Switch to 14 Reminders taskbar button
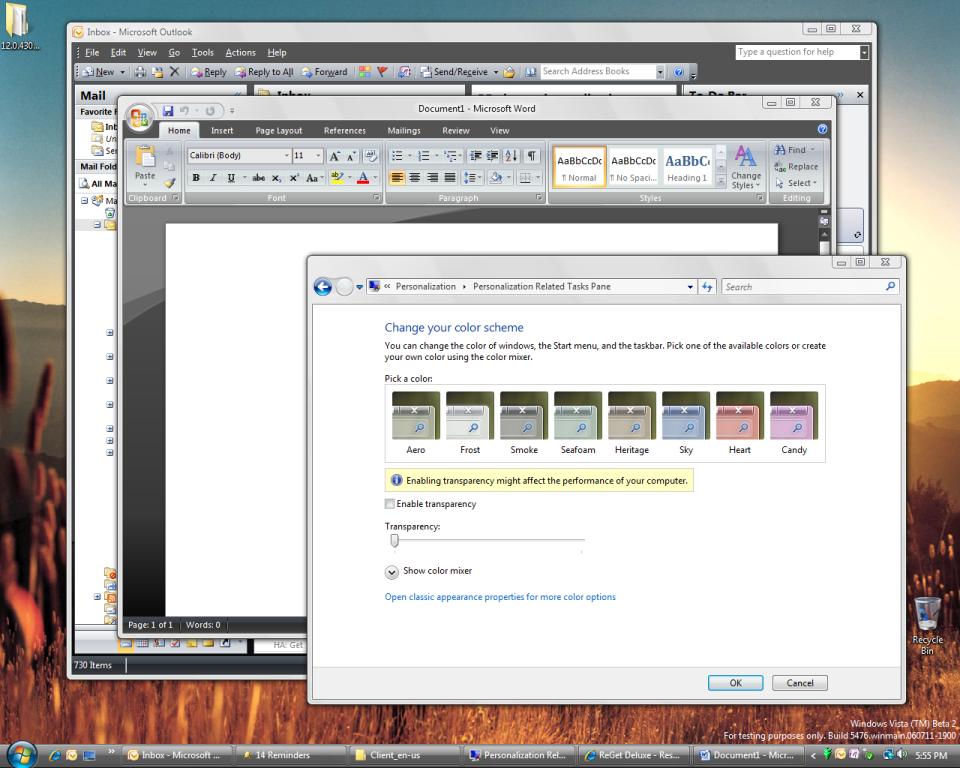Screen dimensions: 960x768 (x=291, y=755)
